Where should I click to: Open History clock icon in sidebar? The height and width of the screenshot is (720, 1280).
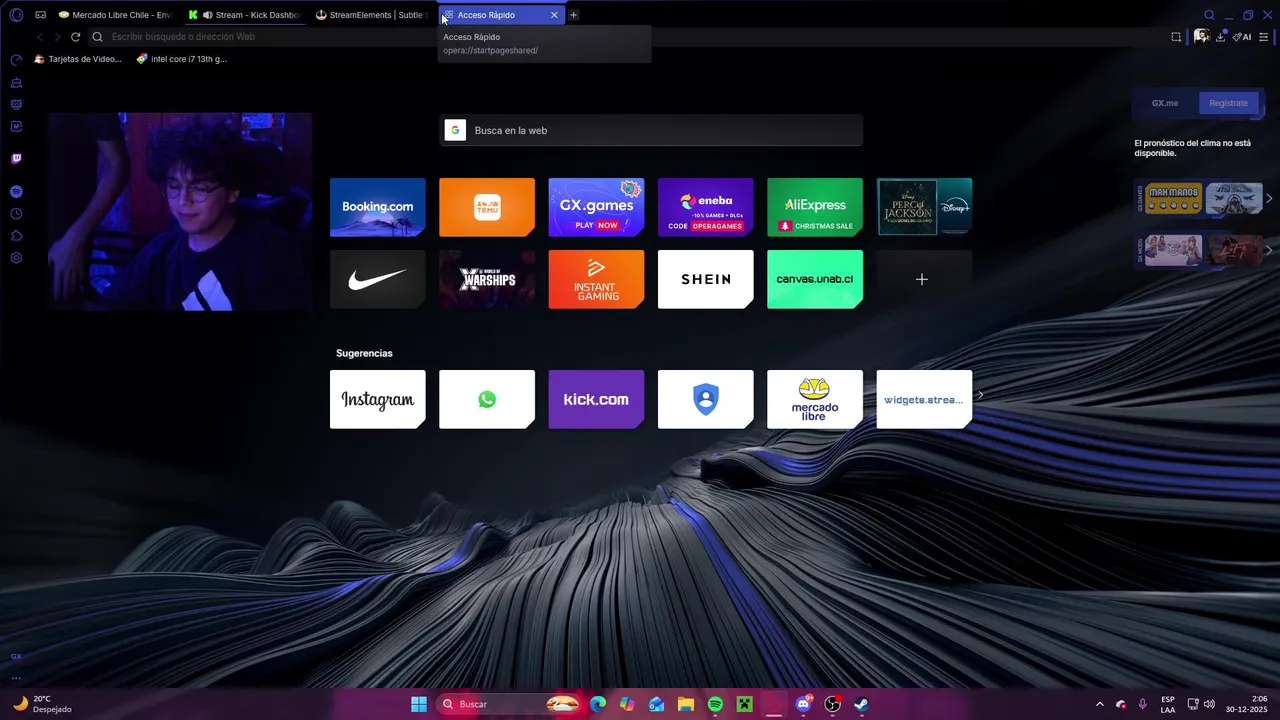[16, 214]
